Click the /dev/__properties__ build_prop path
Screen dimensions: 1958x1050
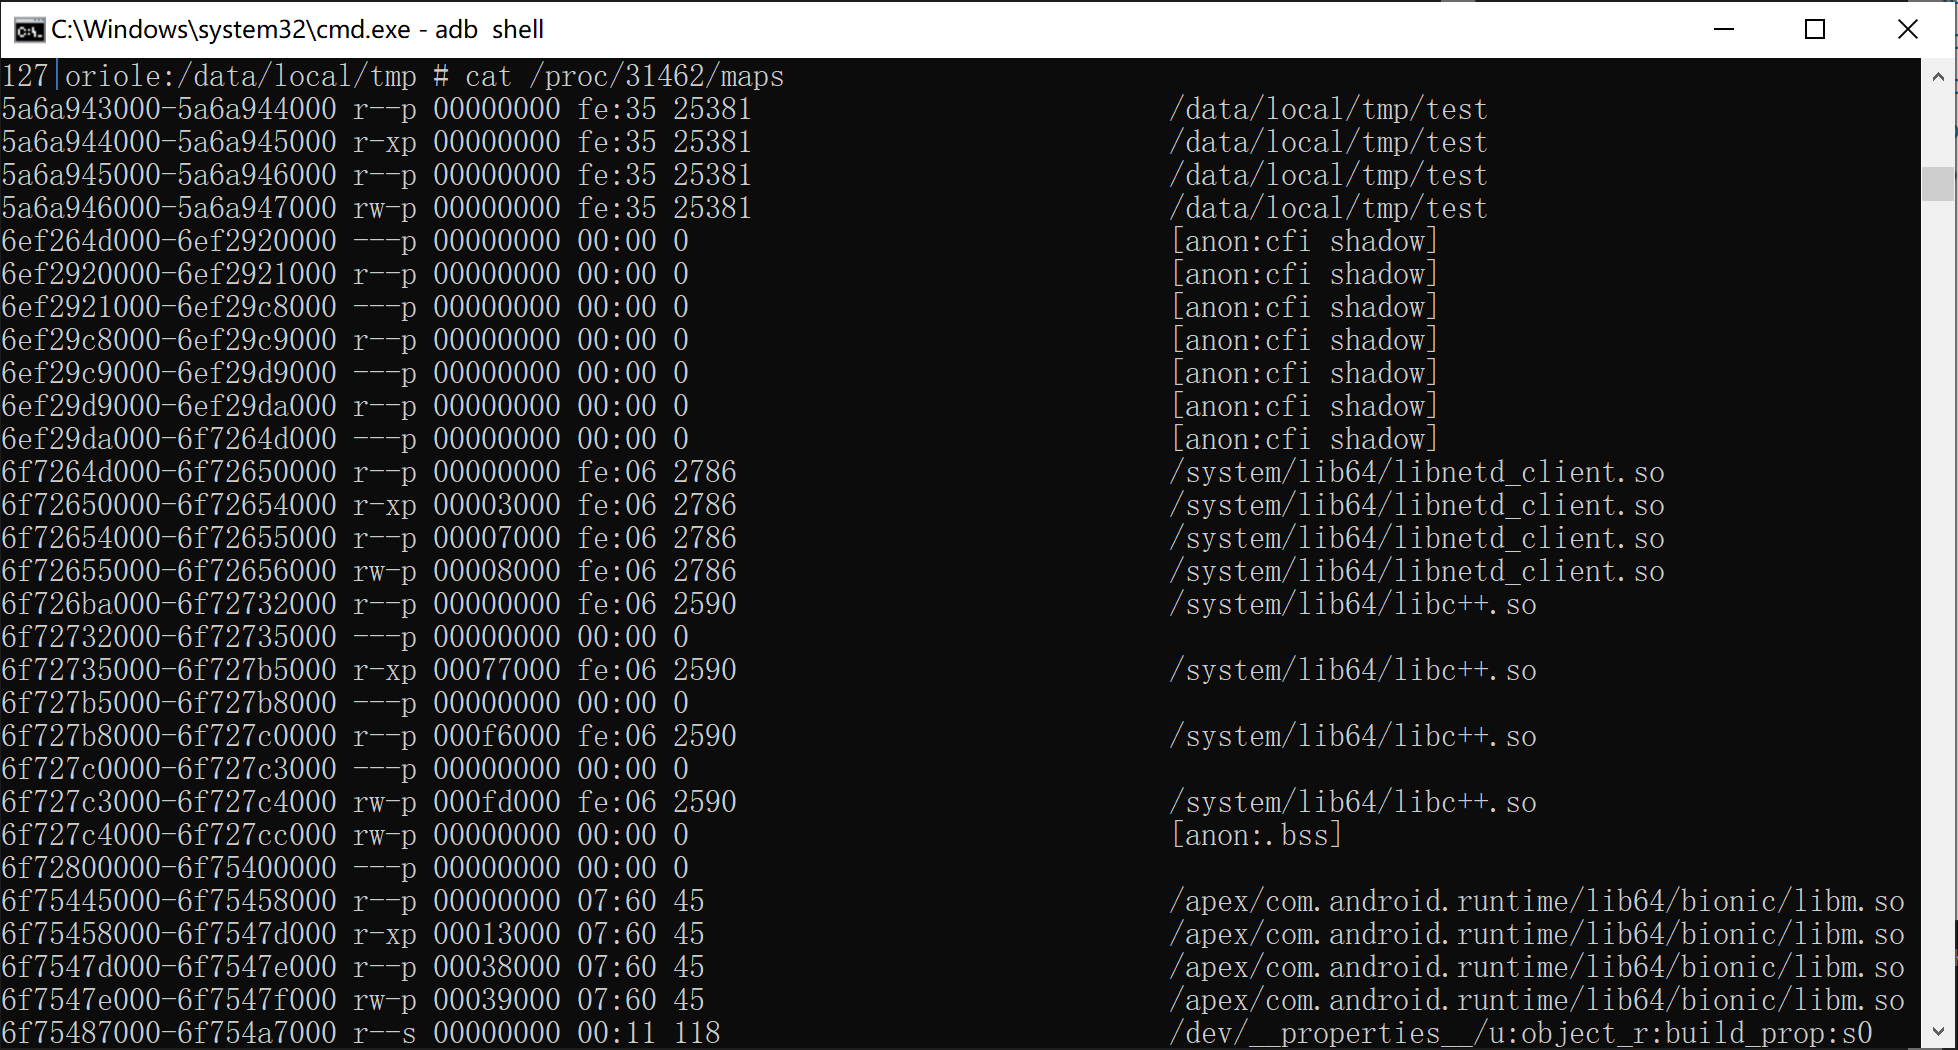click(1521, 1034)
